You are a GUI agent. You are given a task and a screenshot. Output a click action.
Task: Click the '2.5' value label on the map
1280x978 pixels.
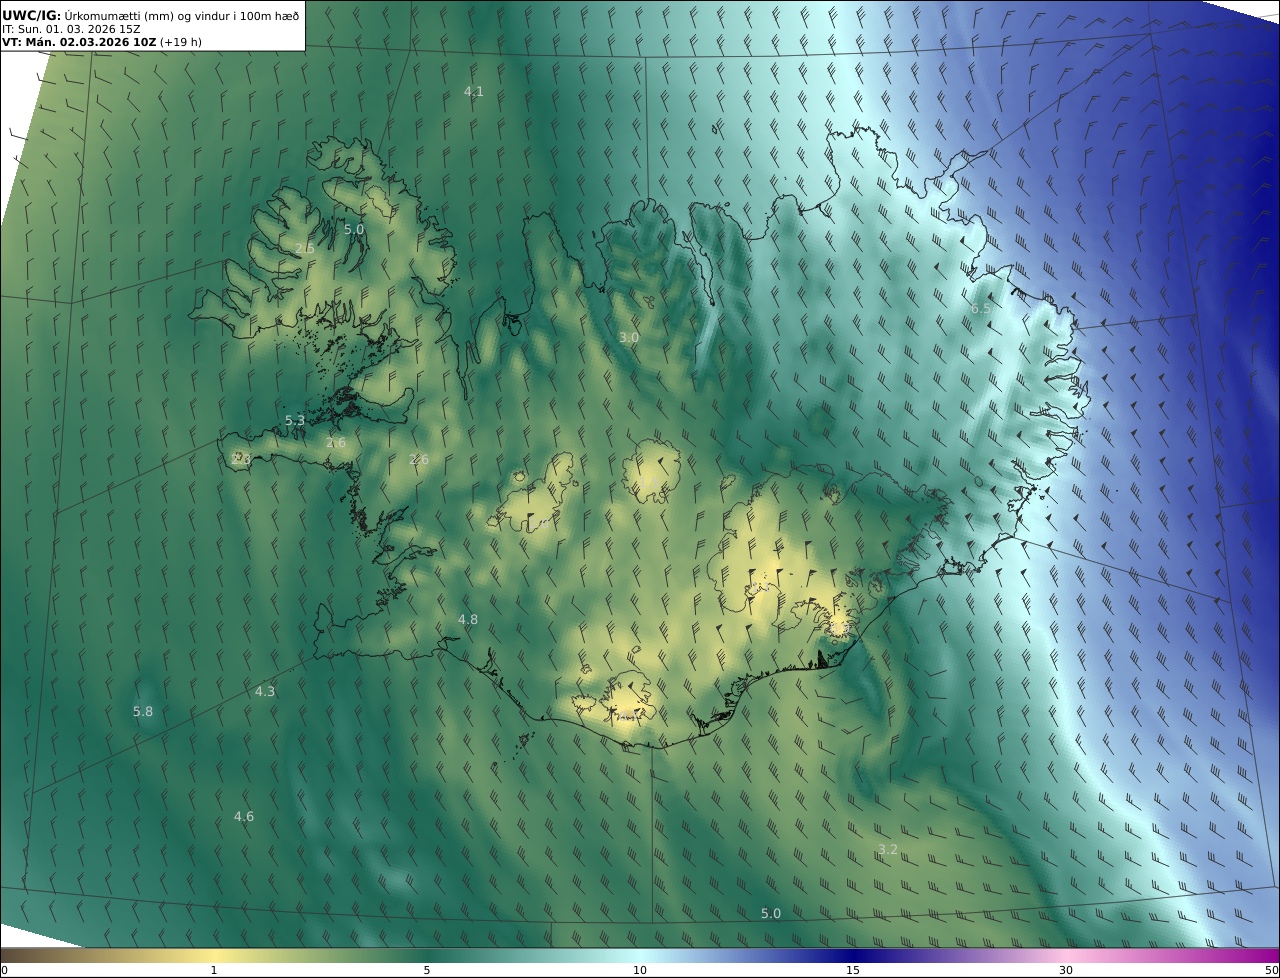click(x=305, y=248)
